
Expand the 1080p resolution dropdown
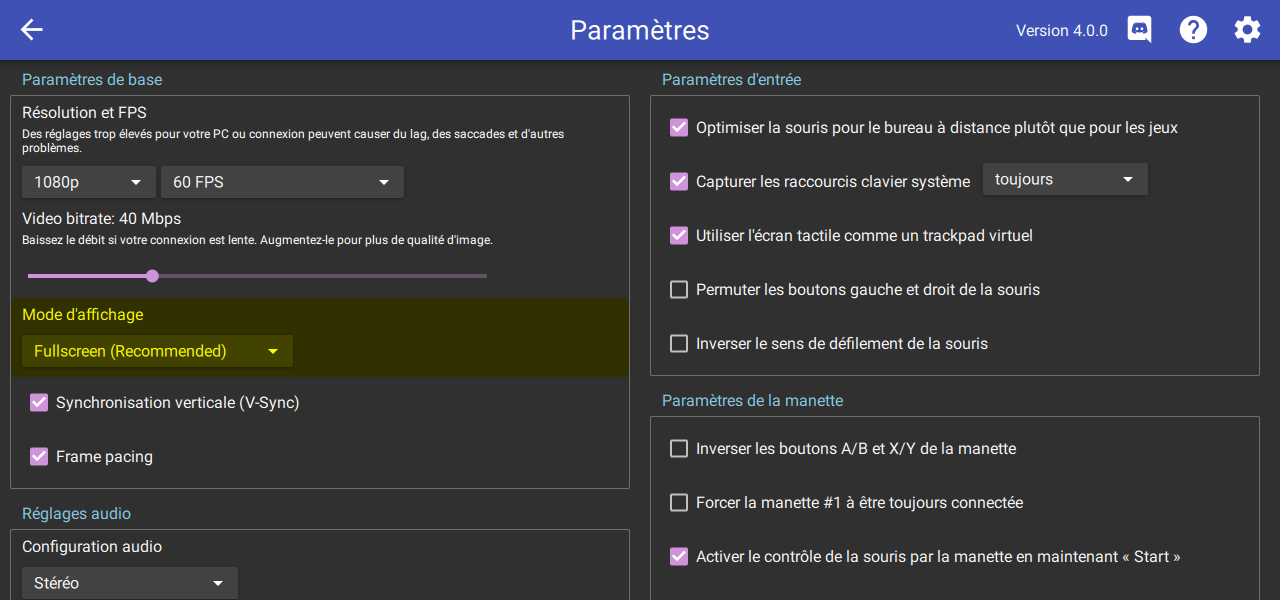click(x=89, y=182)
